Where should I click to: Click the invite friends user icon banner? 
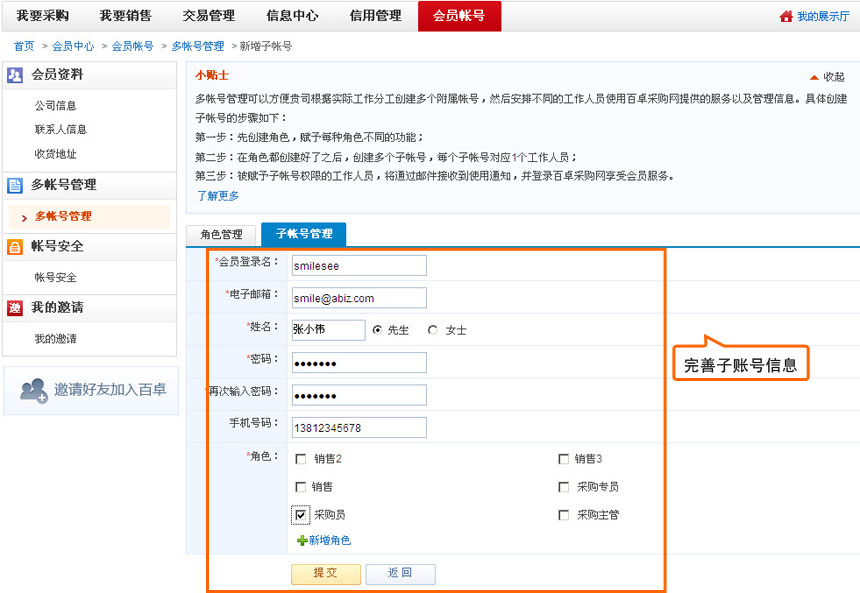[x=34, y=390]
